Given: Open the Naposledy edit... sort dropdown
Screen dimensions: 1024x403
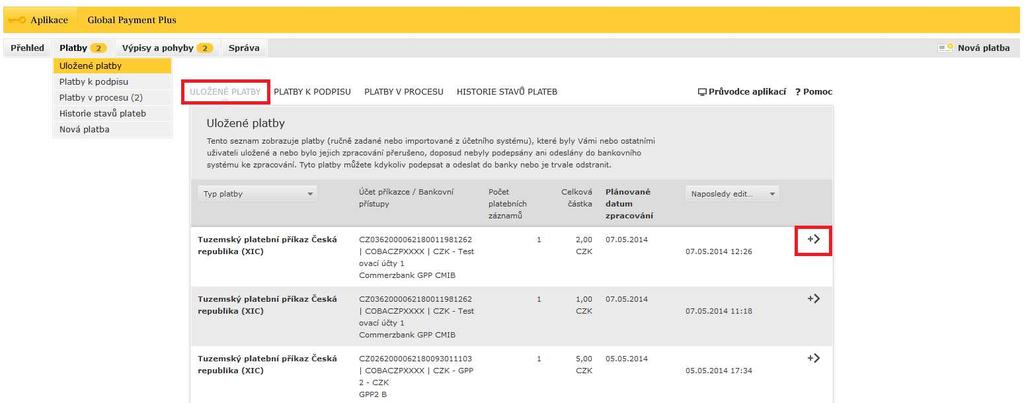Looking at the screenshot, I should pos(732,194).
